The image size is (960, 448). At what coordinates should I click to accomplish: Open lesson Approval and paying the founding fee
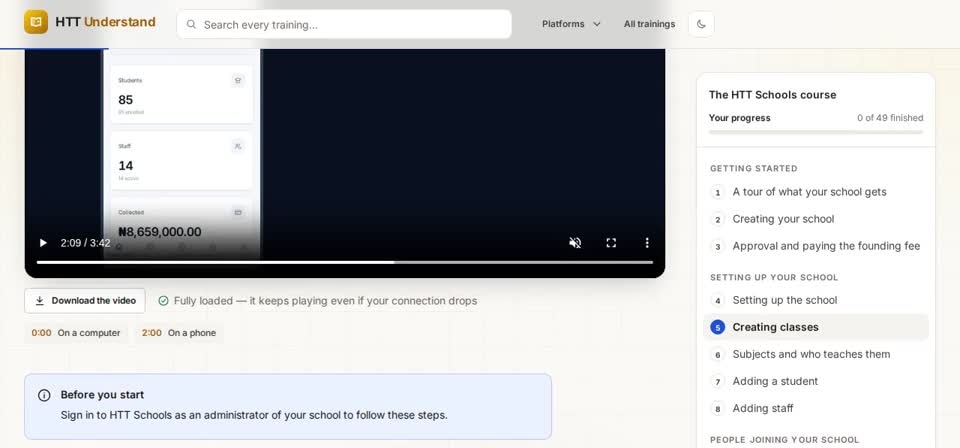click(816, 246)
